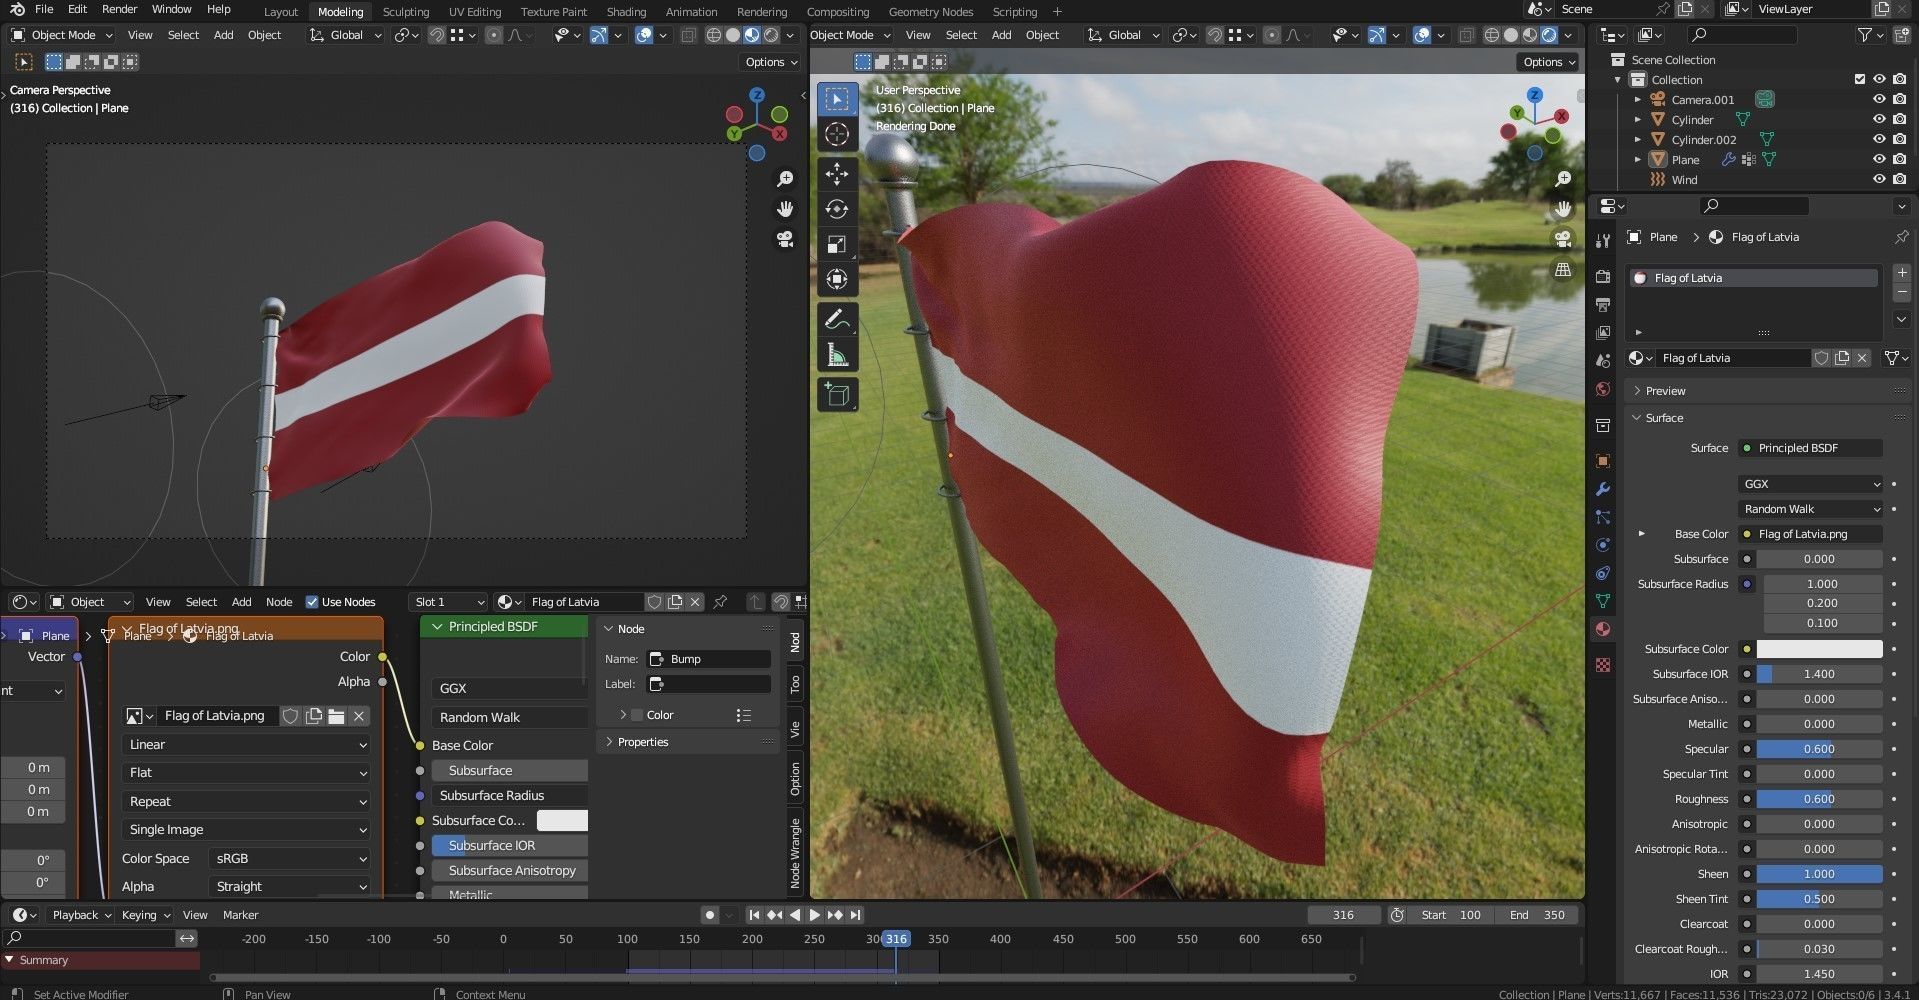This screenshot has height=1000, width=1919.
Task: Click the auto keying record button
Action: pyautogui.click(x=709, y=915)
